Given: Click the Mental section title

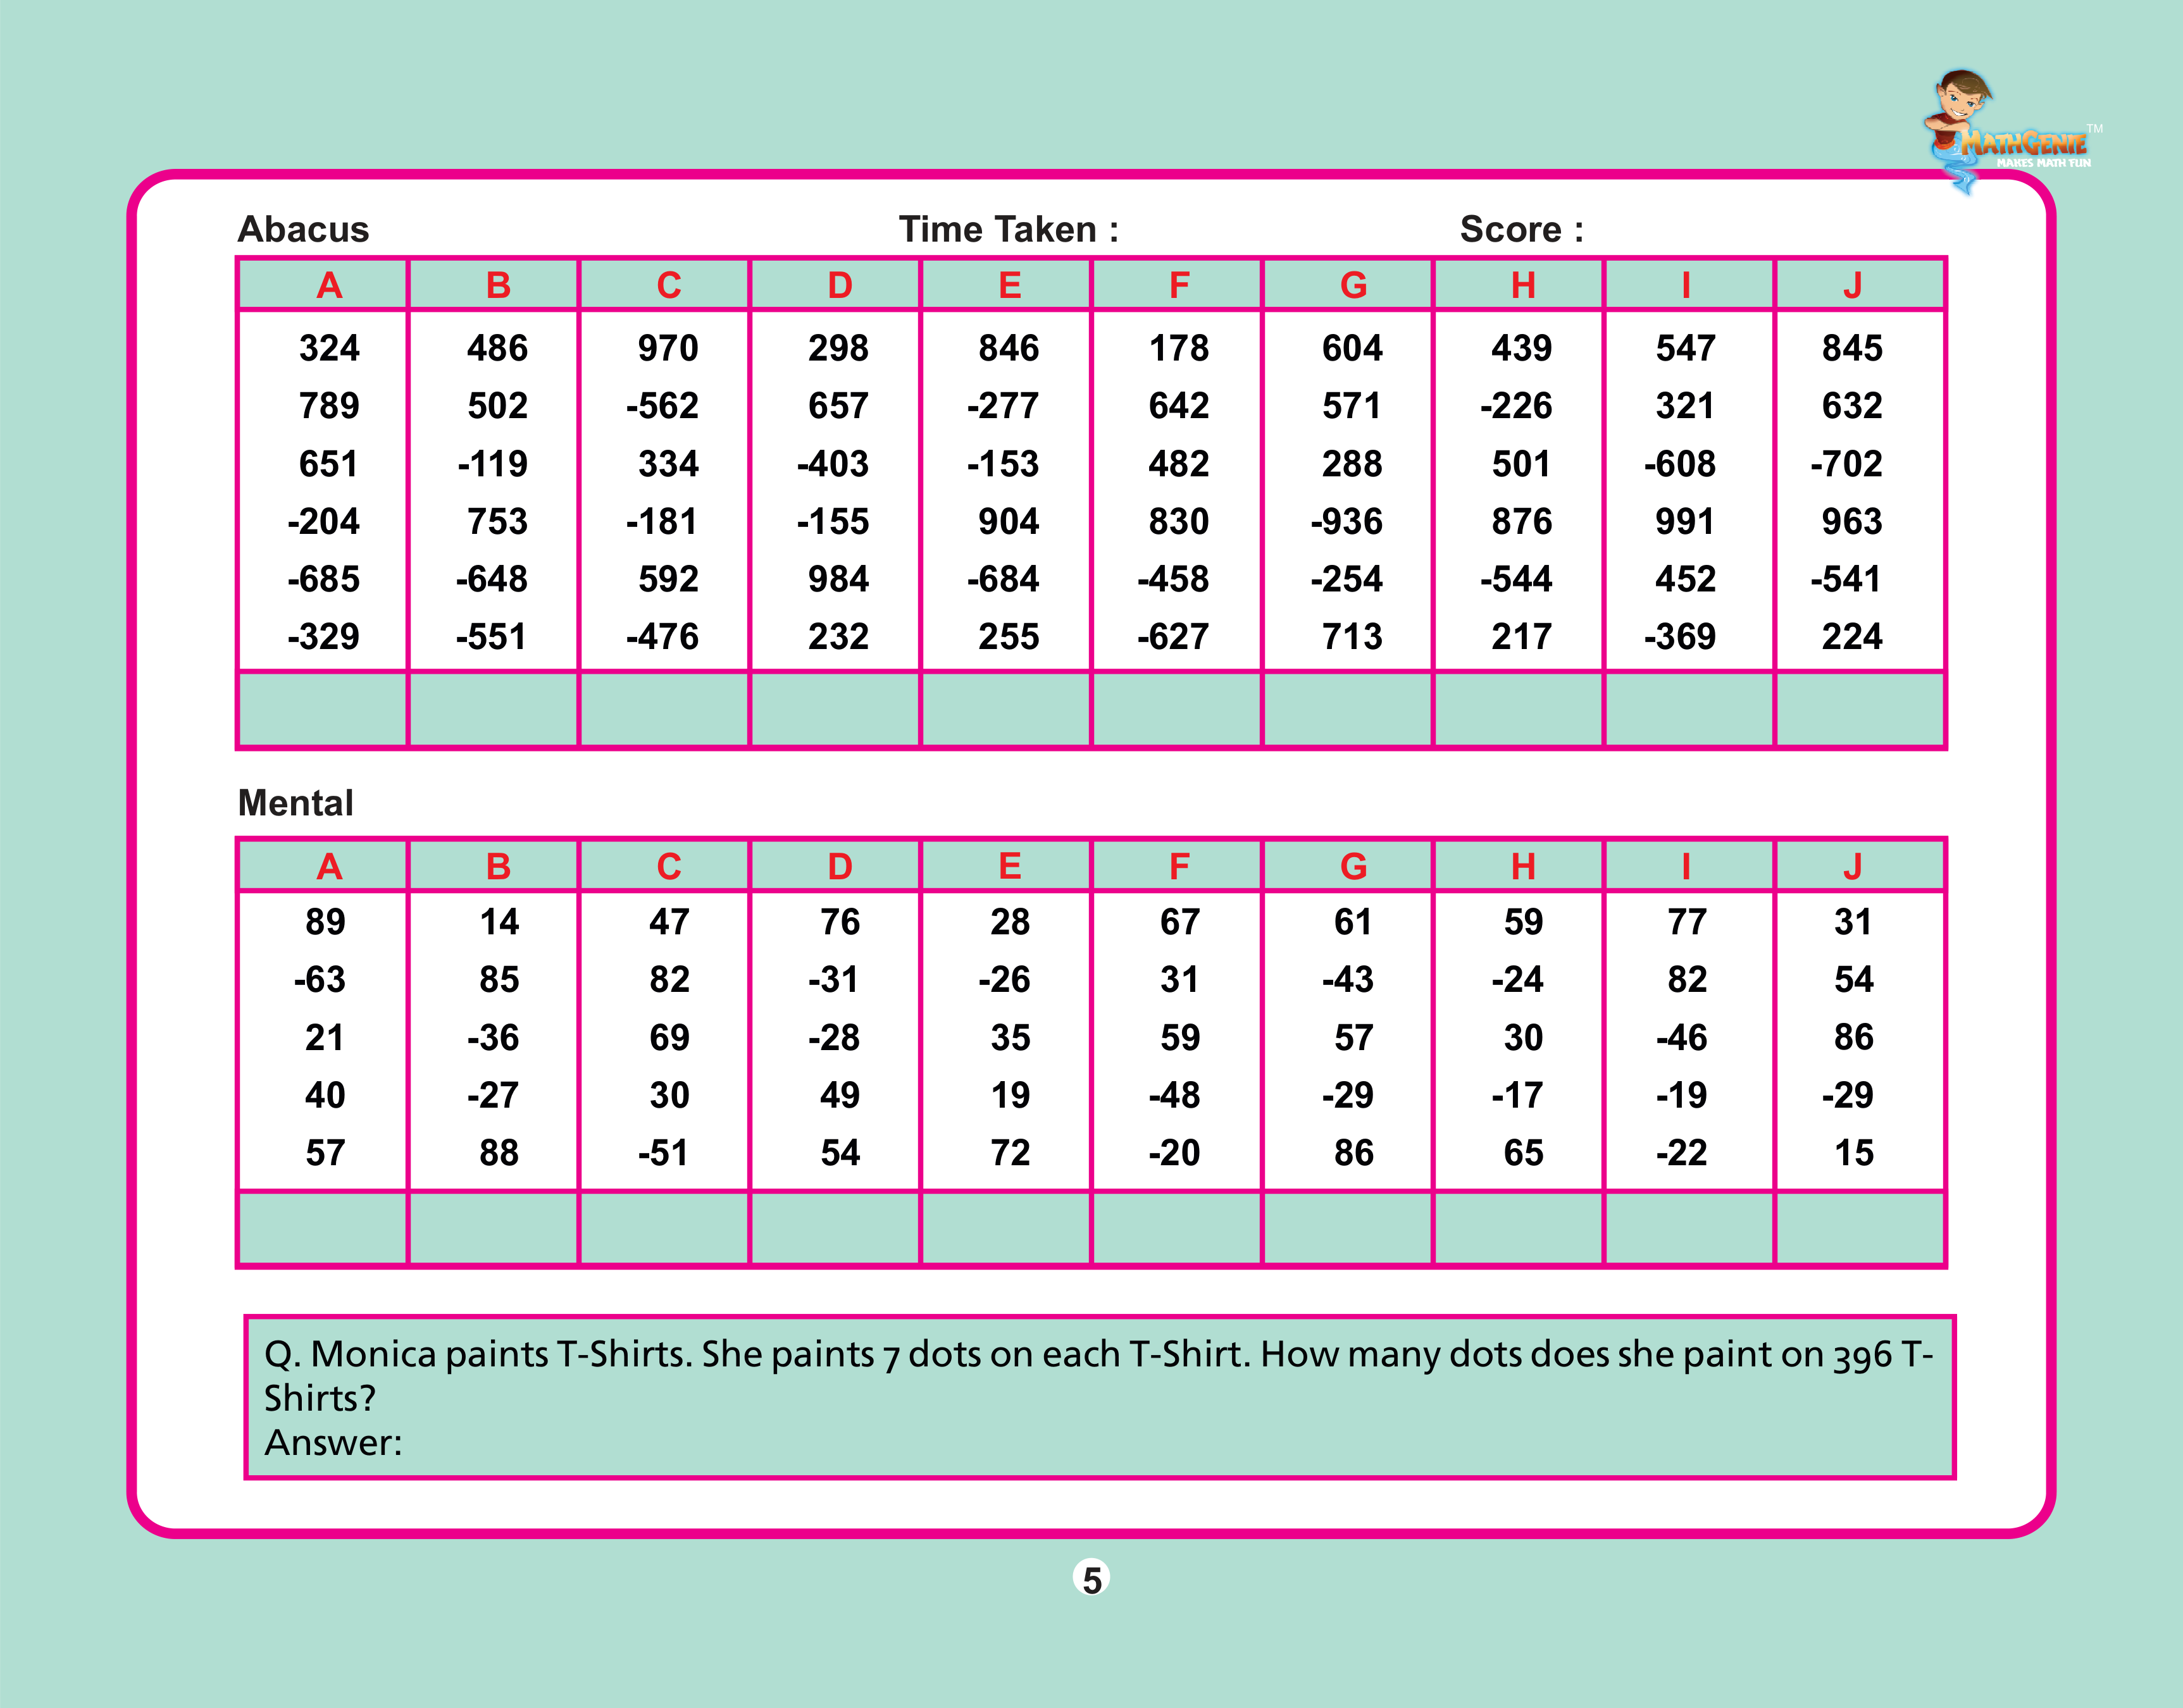Looking at the screenshot, I should [296, 803].
